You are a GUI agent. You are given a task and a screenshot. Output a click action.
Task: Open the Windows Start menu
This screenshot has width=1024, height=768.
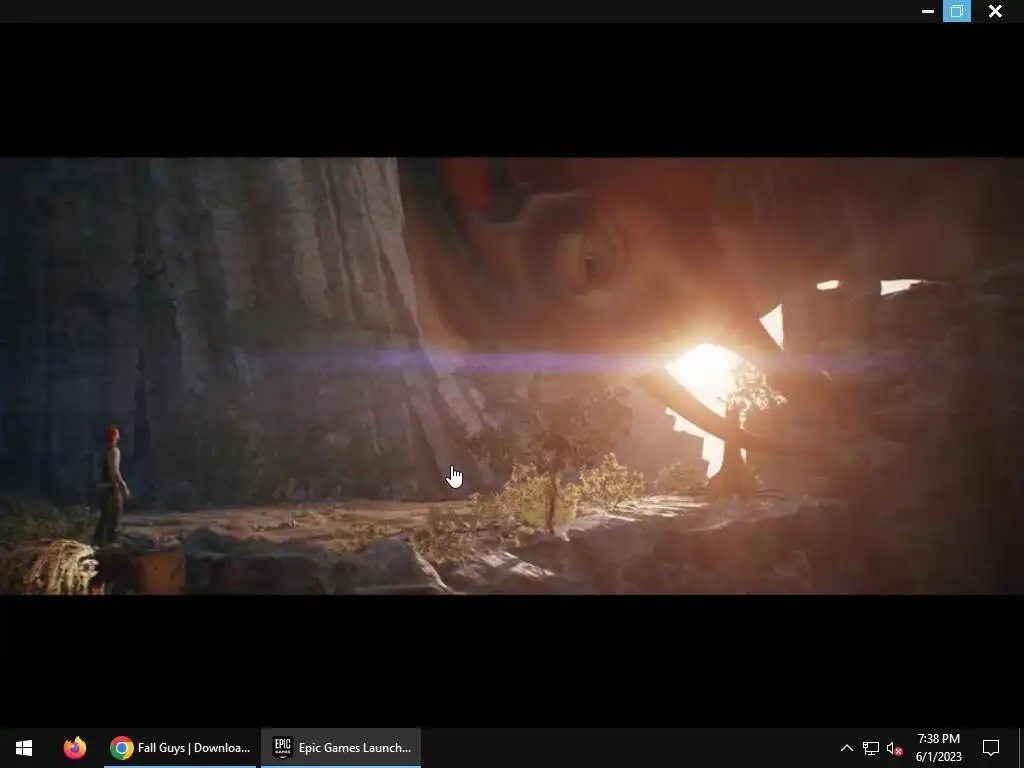click(x=24, y=748)
